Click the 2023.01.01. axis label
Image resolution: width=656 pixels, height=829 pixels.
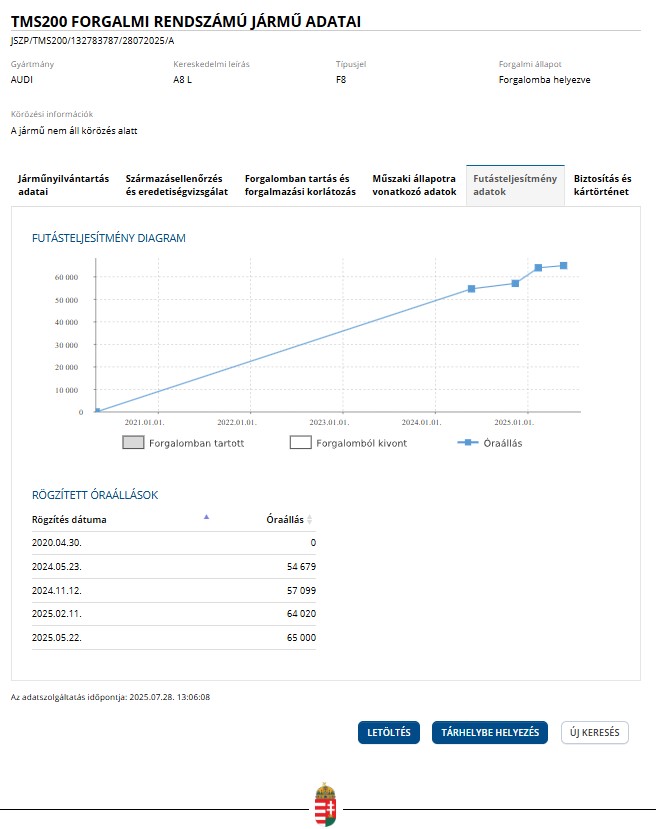(x=329, y=422)
